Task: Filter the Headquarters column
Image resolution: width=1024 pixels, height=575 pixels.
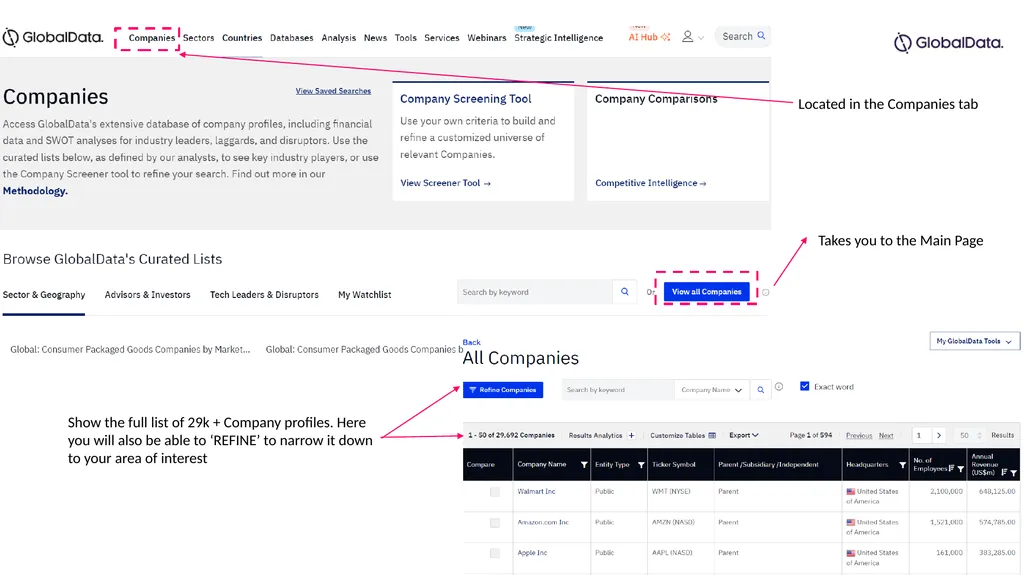Action: pos(903,465)
